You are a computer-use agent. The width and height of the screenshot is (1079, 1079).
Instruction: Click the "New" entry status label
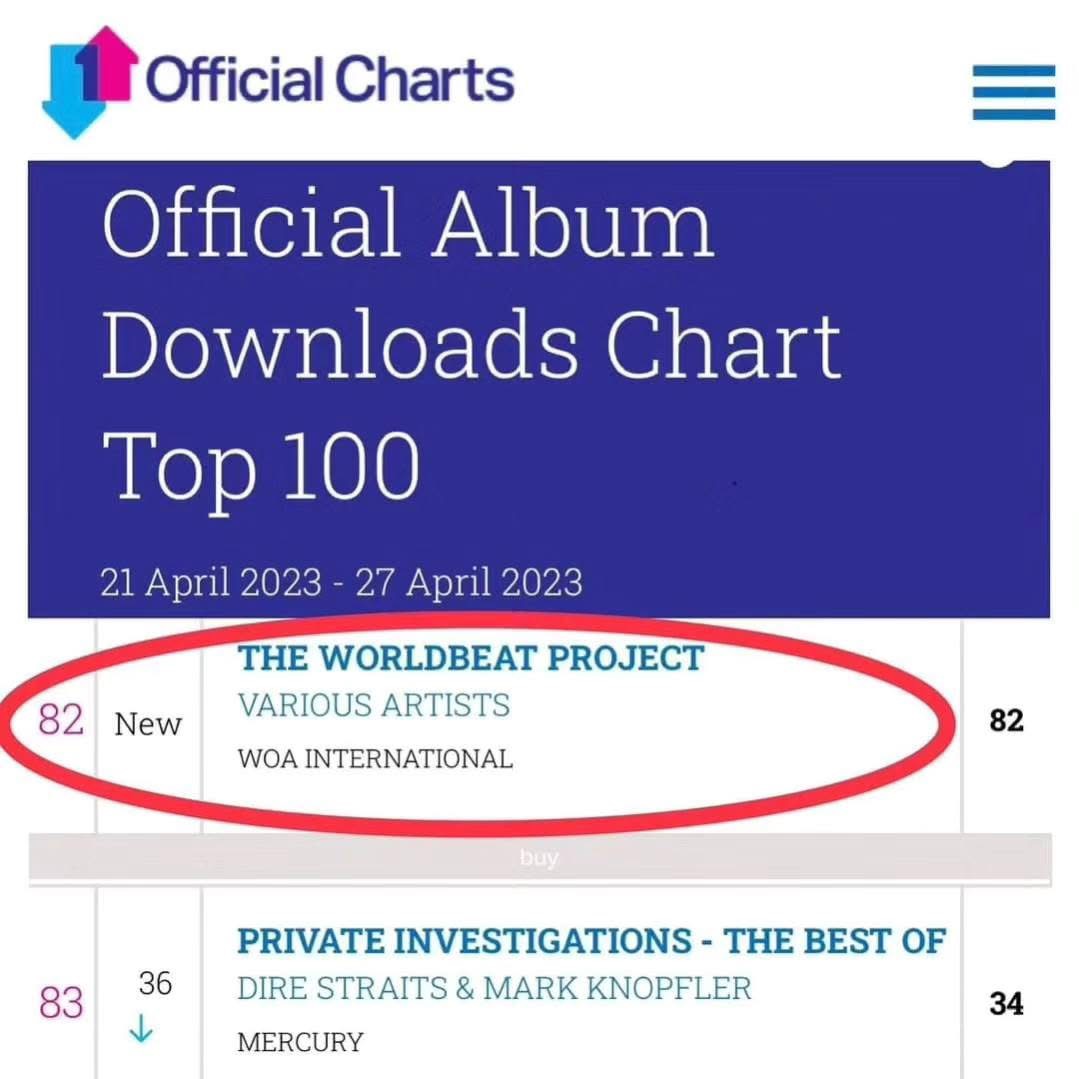(148, 724)
